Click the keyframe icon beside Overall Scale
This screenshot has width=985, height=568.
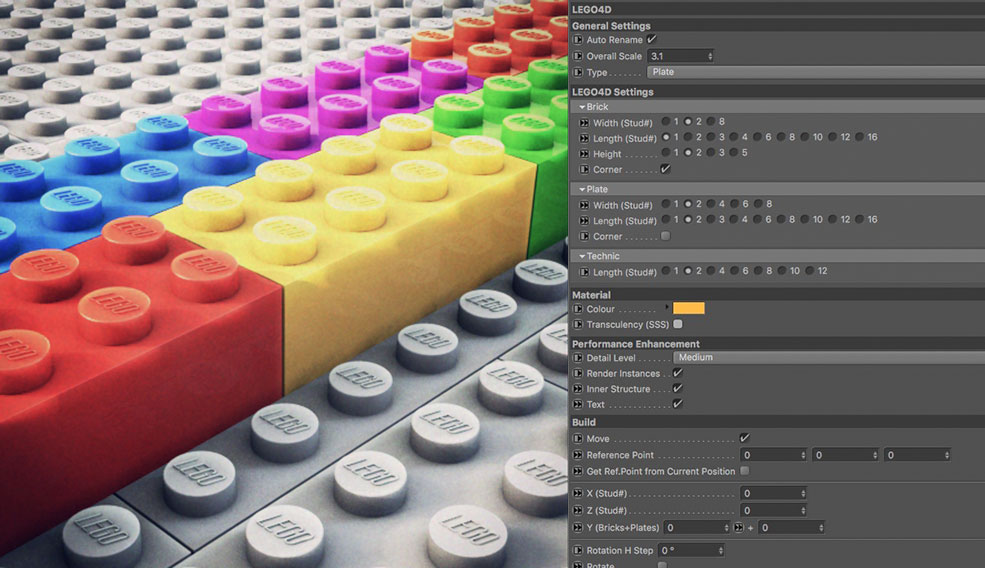point(577,56)
